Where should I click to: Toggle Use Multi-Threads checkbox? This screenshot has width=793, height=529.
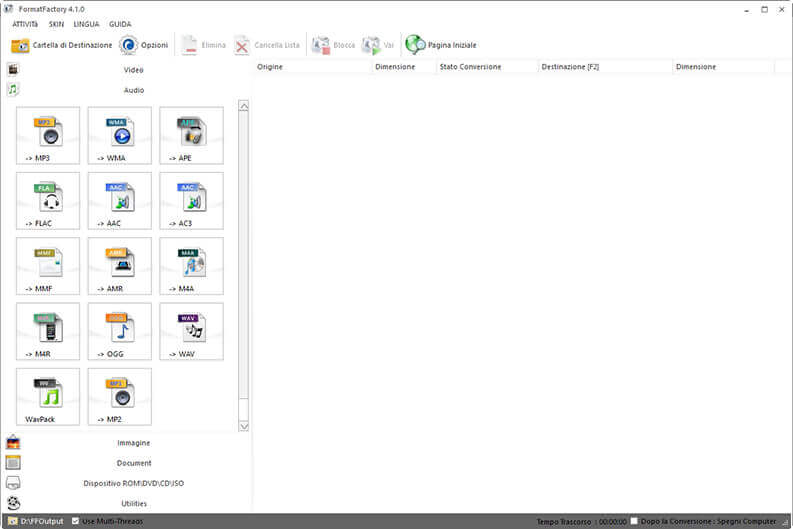[75, 521]
